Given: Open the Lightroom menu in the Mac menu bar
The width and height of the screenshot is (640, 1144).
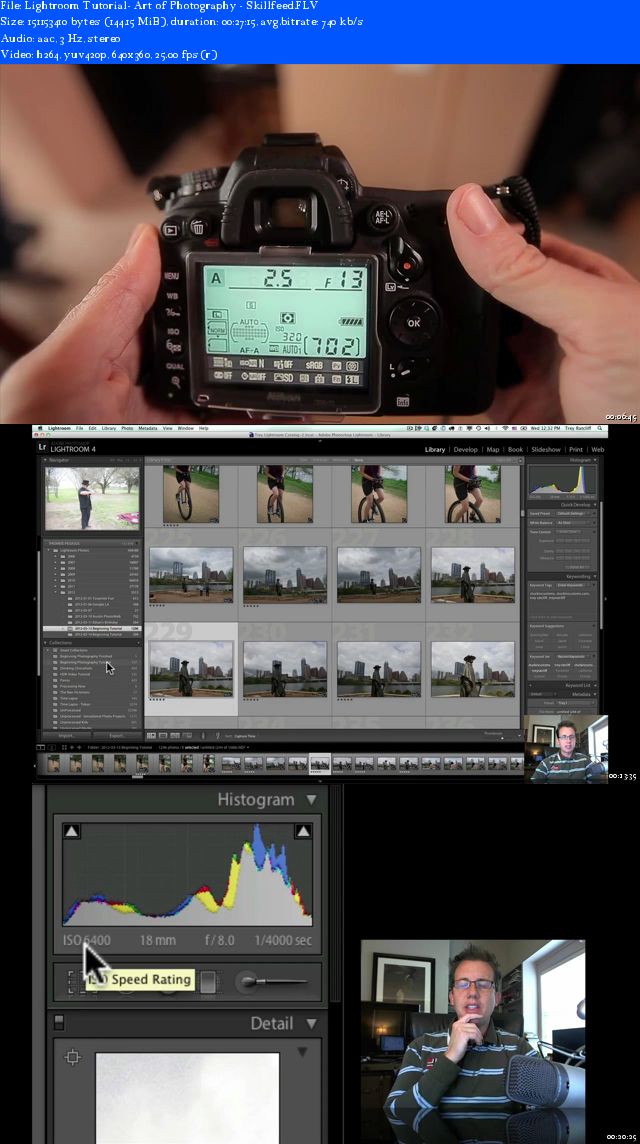Looking at the screenshot, I should [x=59, y=428].
